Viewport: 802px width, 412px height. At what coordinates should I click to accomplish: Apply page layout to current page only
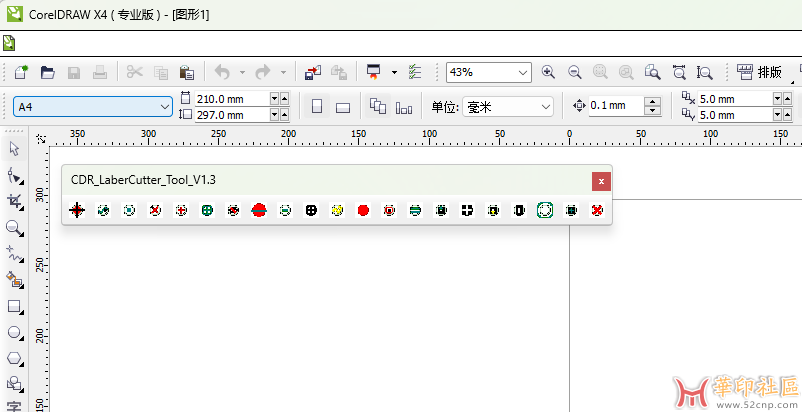(x=404, y=108)
